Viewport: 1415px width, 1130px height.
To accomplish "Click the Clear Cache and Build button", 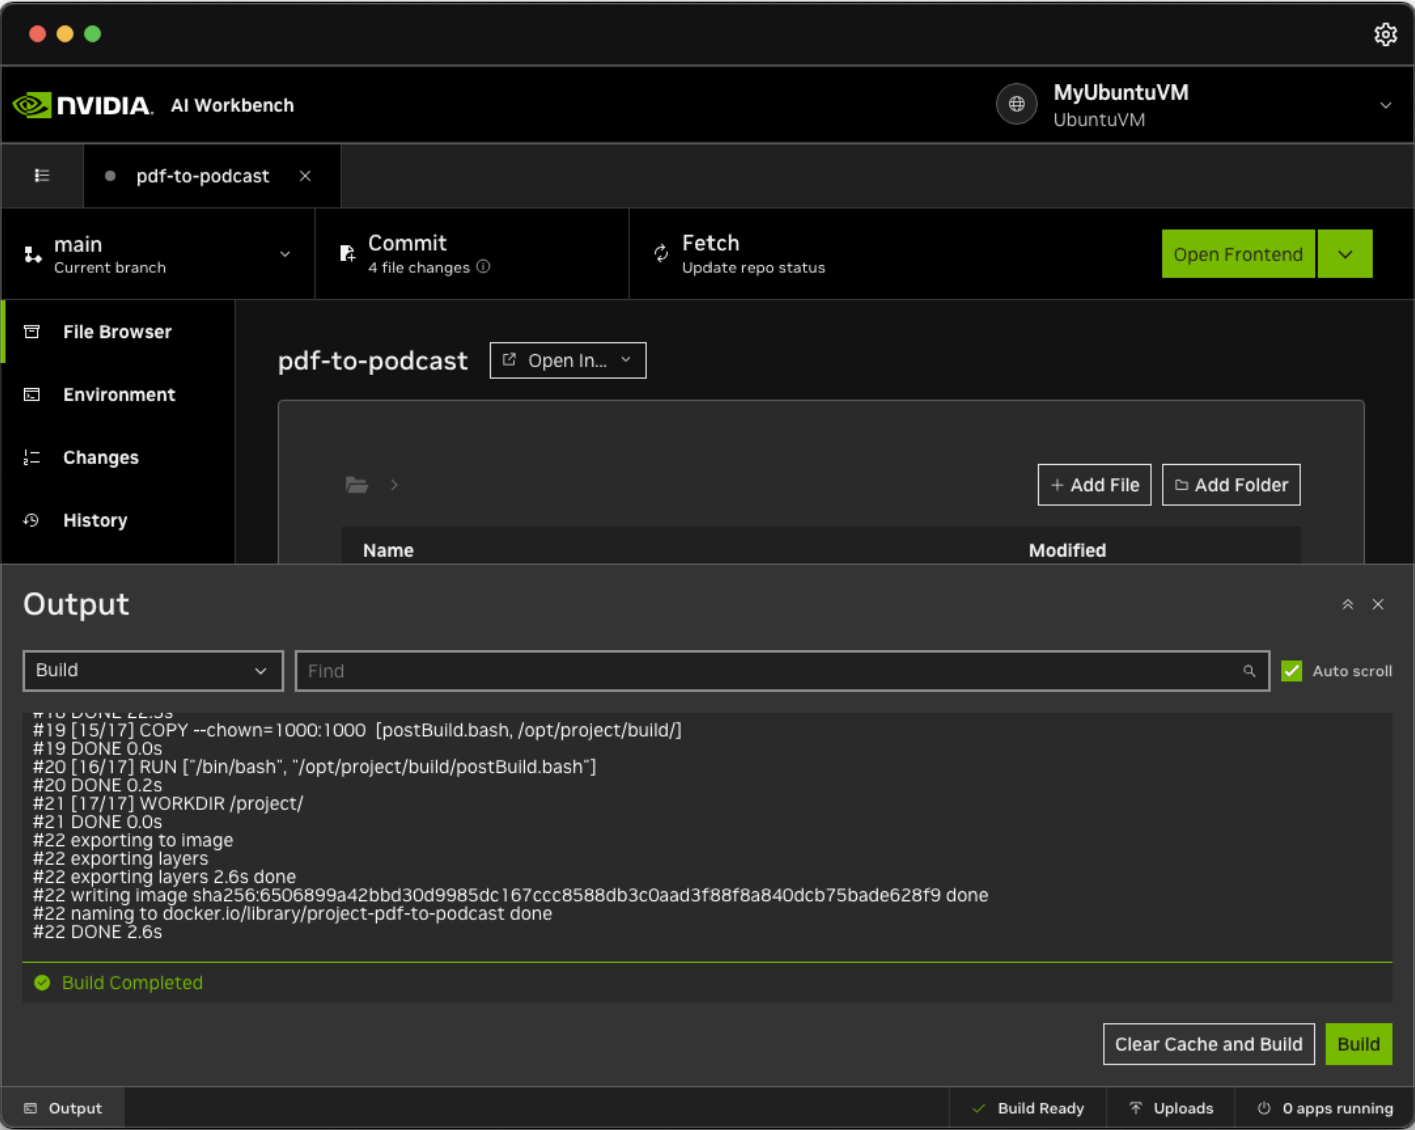I will click(x=1208, y=1044).
